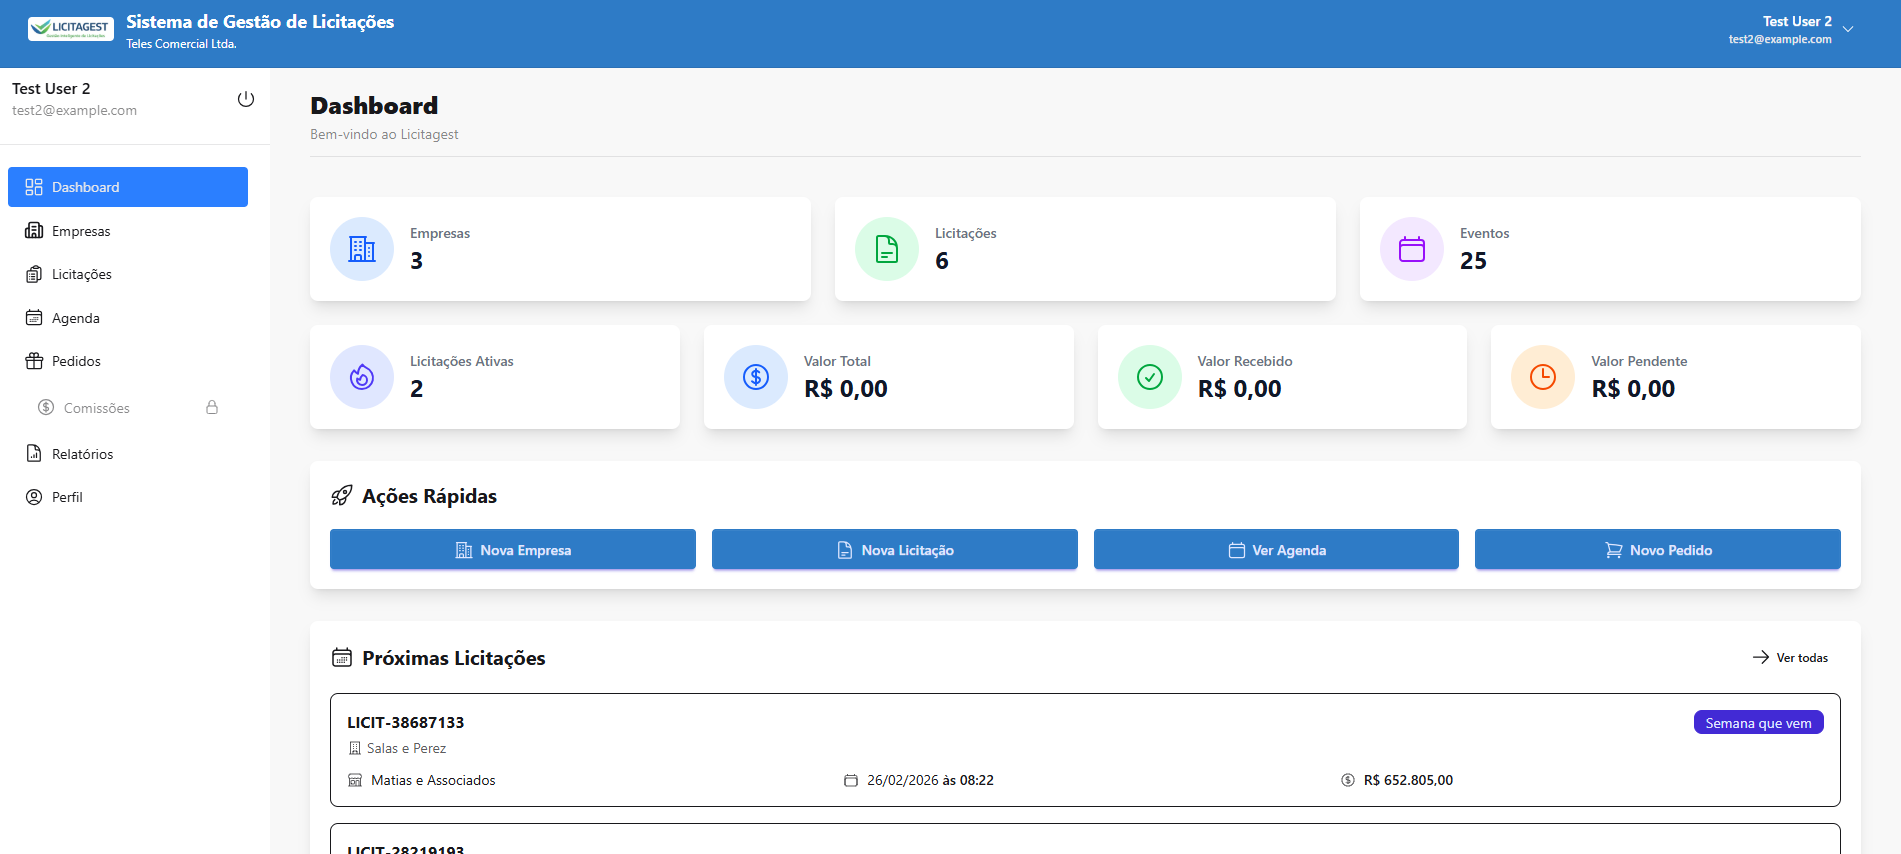This screenshot has height=854, width=1901.
Task: Follow the Ver todas link
Action: 1791,658
